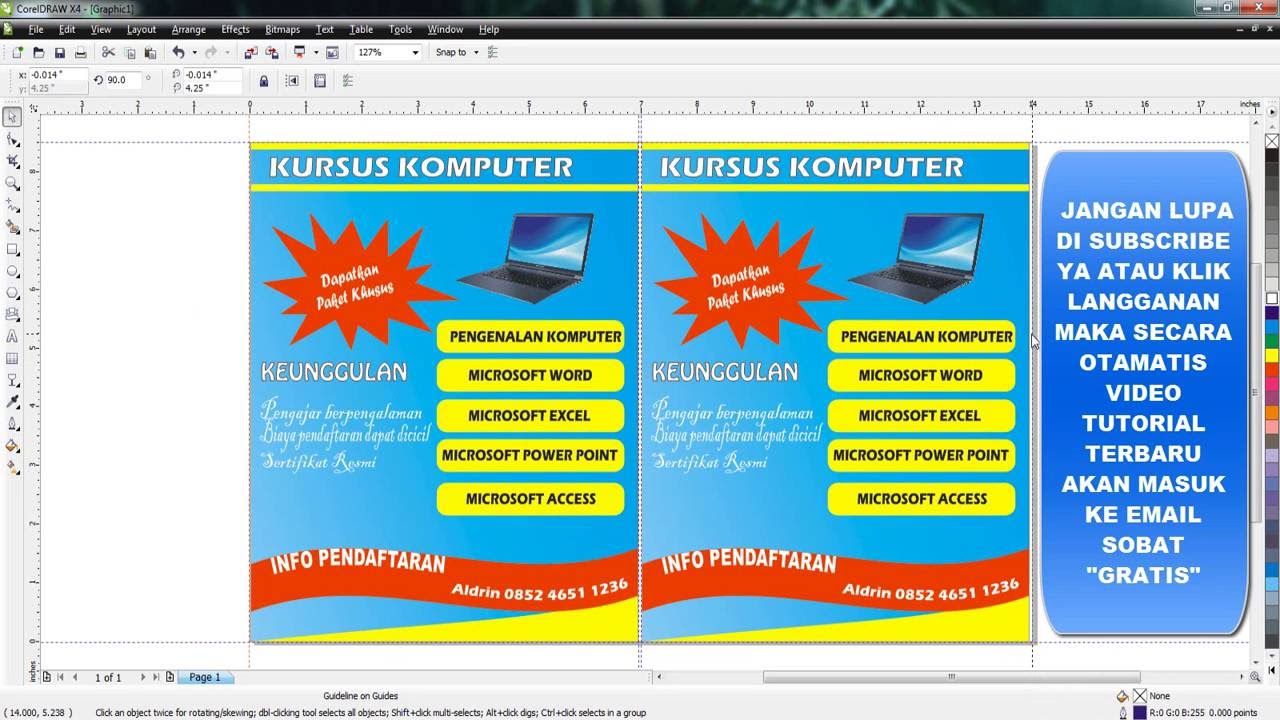Select the Interactive Fill tool
Screen dimensions: 1280x720
pyautogui.click(x=12, y=467)
